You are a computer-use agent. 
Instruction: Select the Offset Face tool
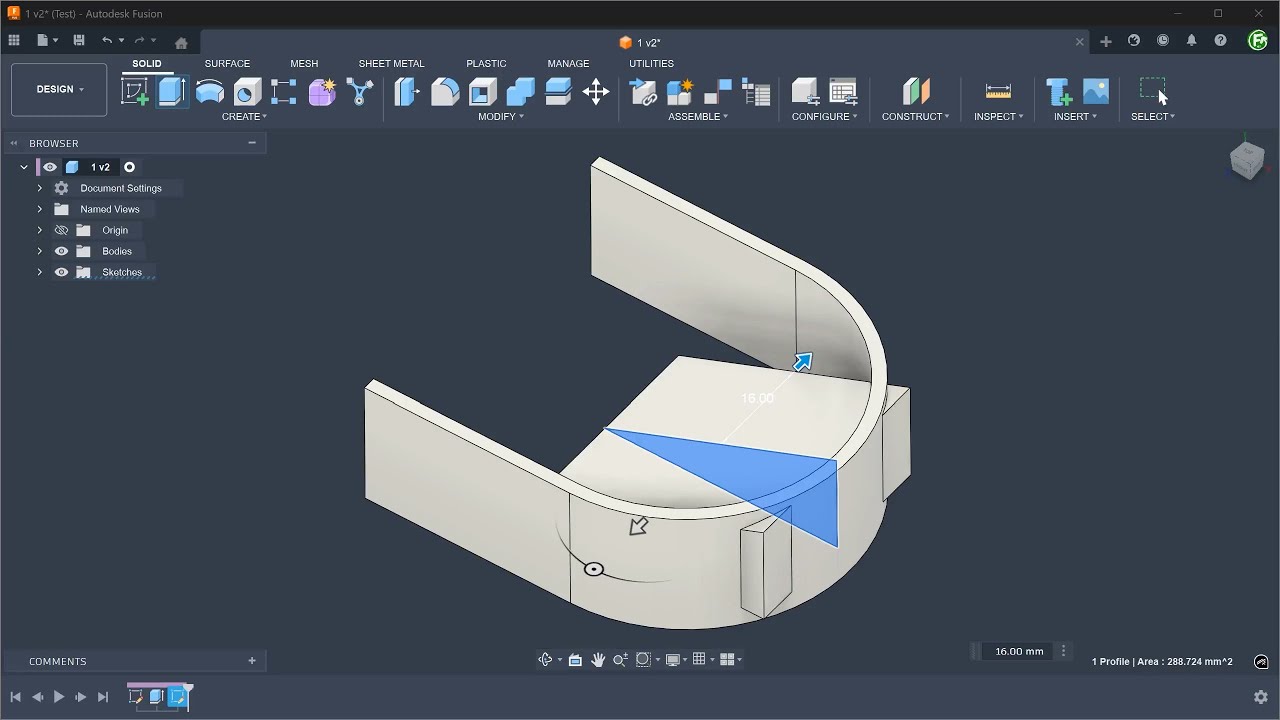pyautogui.click(x=558, y=92)
